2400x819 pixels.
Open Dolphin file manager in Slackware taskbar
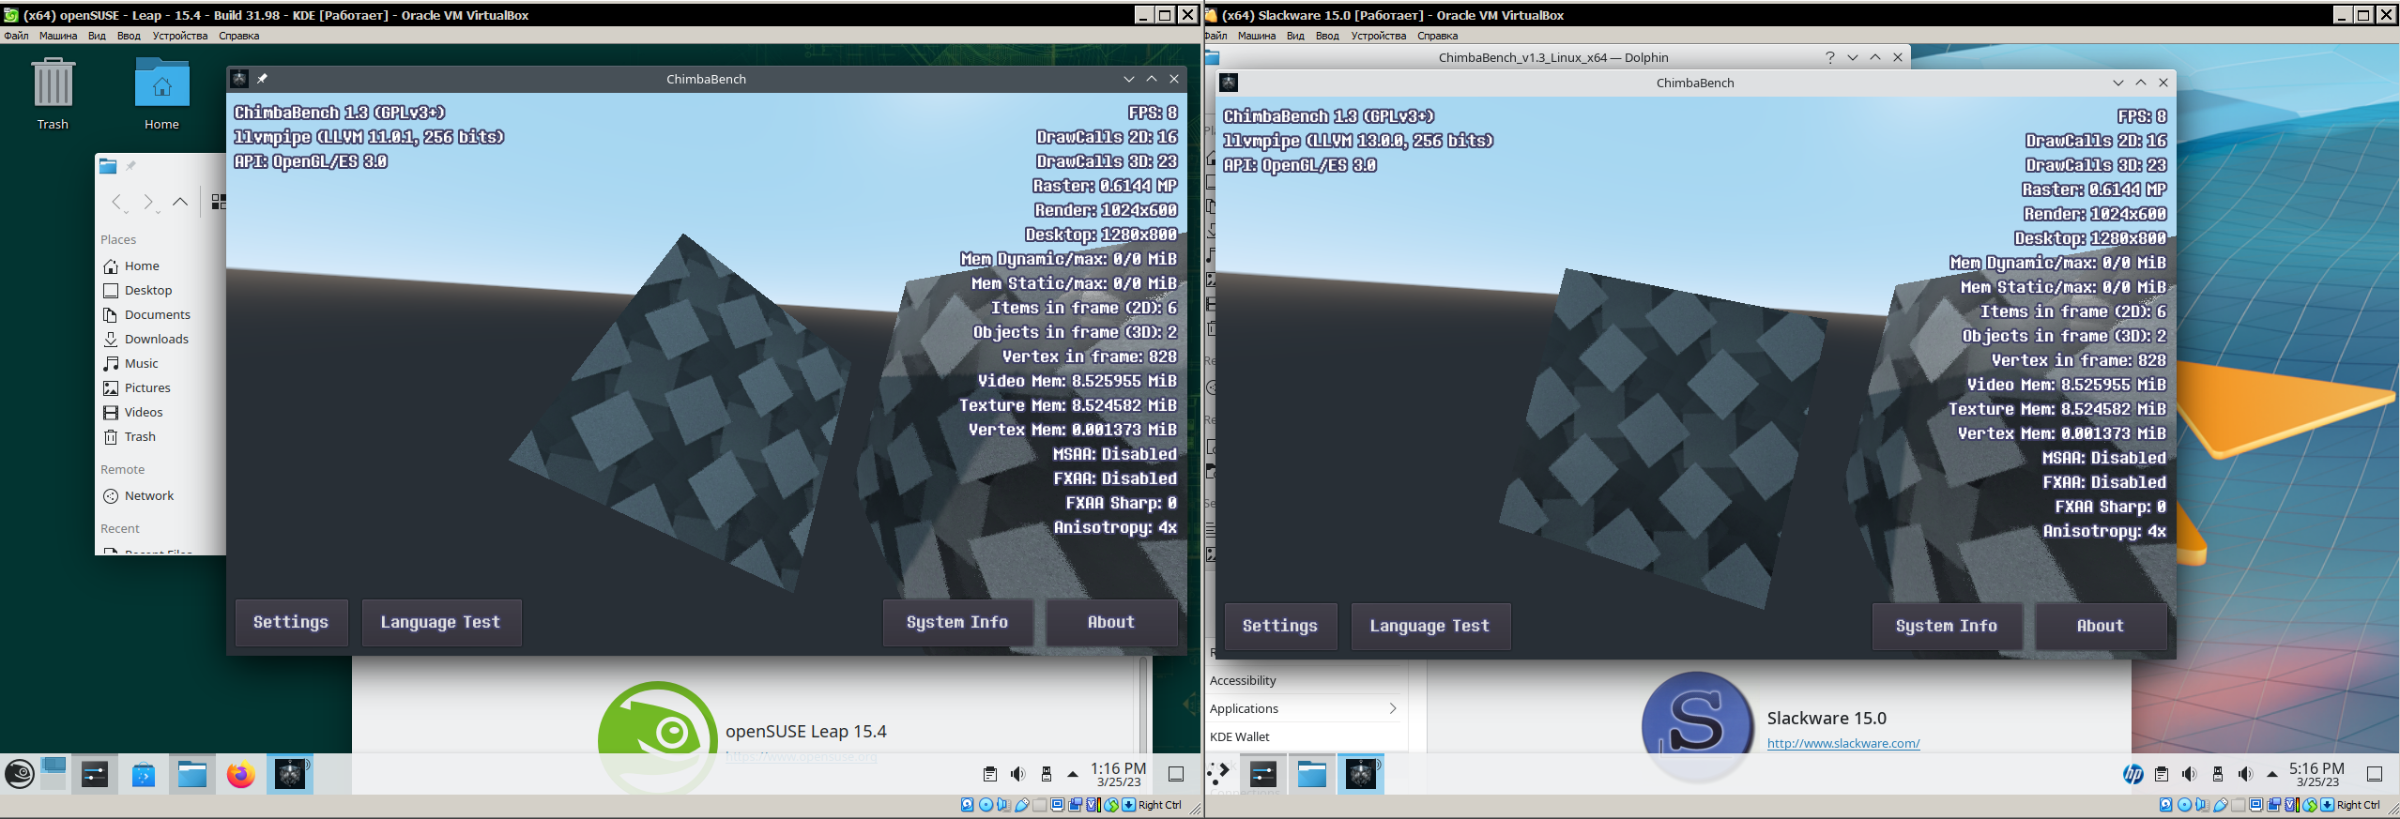point(1312,774)
